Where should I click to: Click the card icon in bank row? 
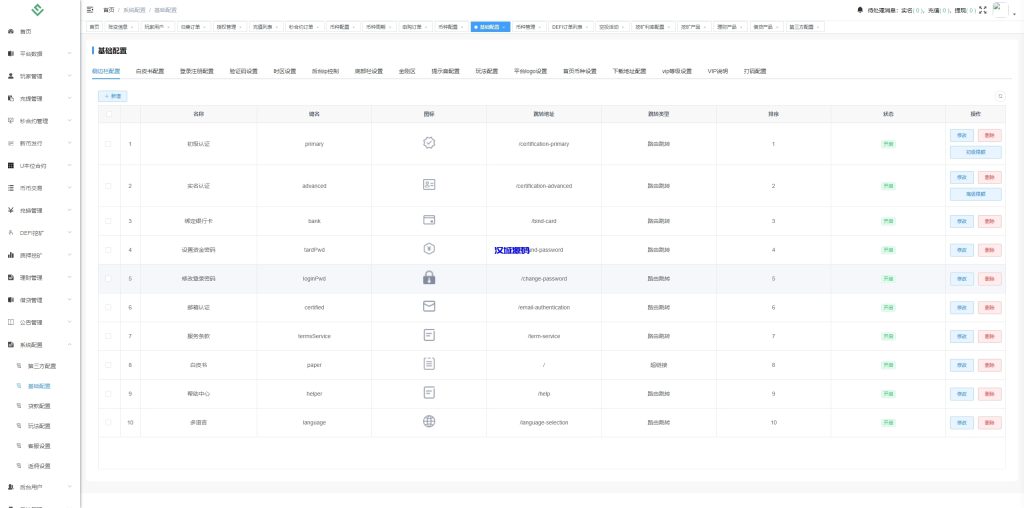click(x=429, y=220)
